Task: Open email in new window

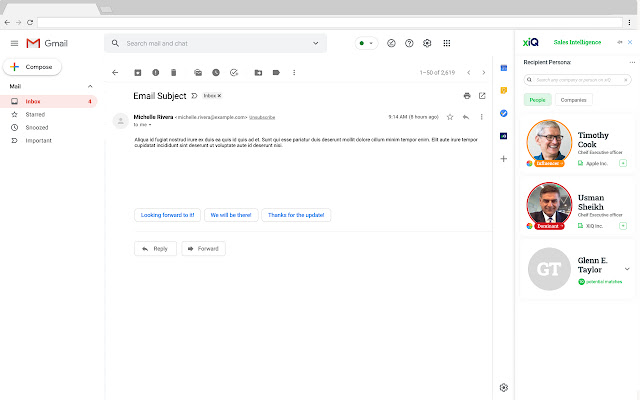Action: point(482,96)
